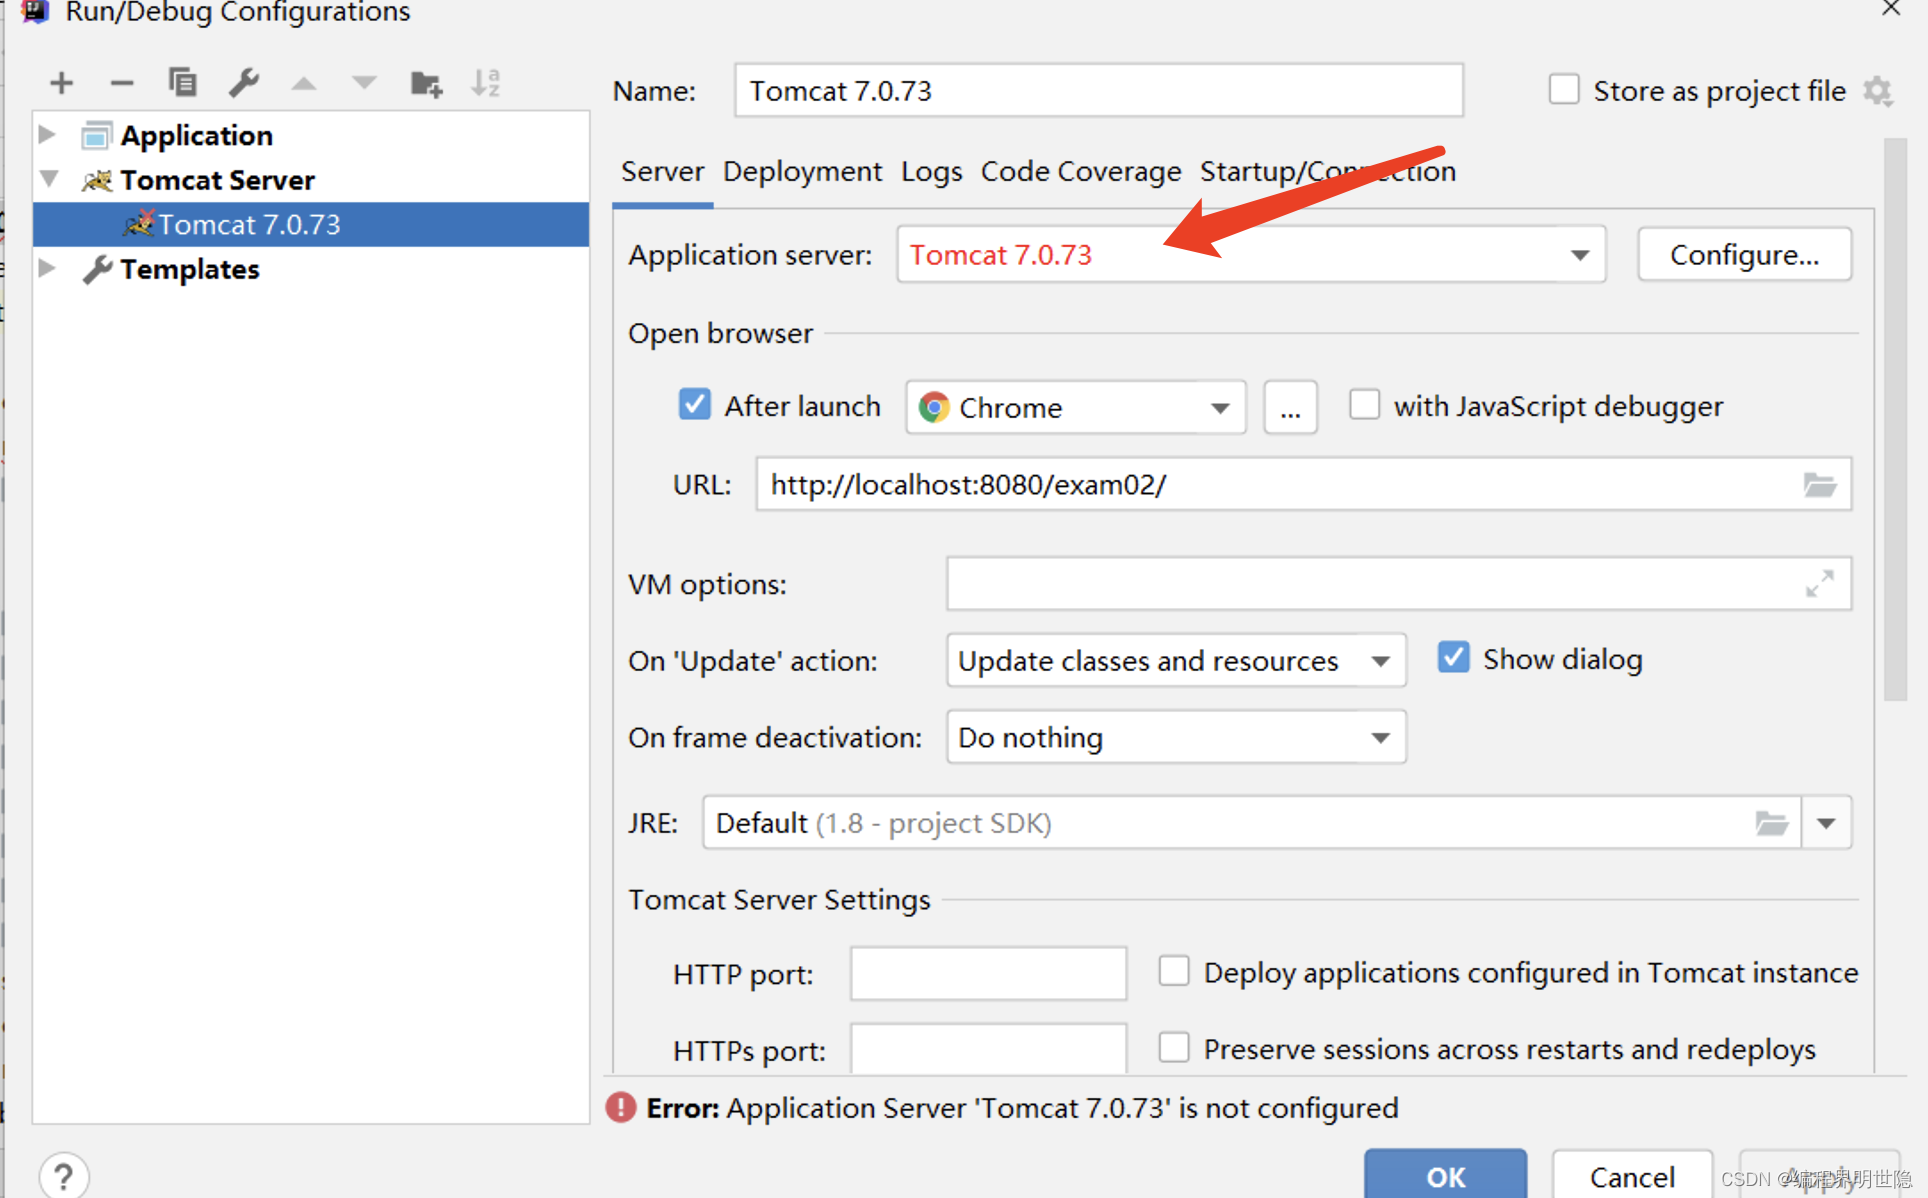Select Tomcat 7.0.73 configuration in tree
Screen dimensions: 1928x1198
pos(311,224)
